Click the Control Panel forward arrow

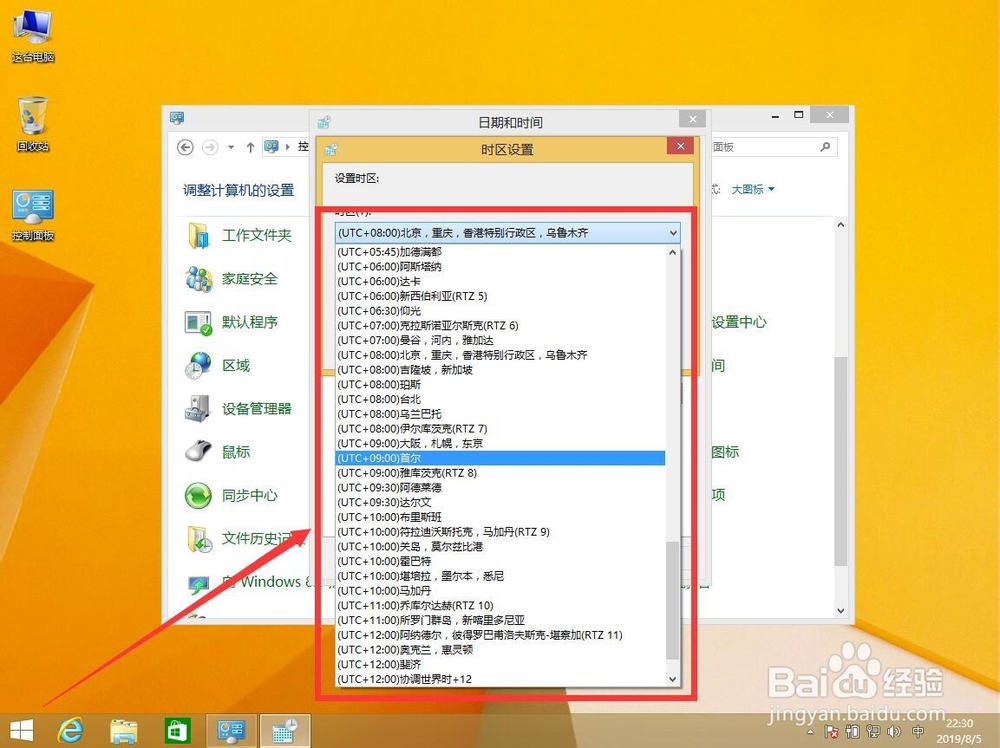(x=209, y=147)
